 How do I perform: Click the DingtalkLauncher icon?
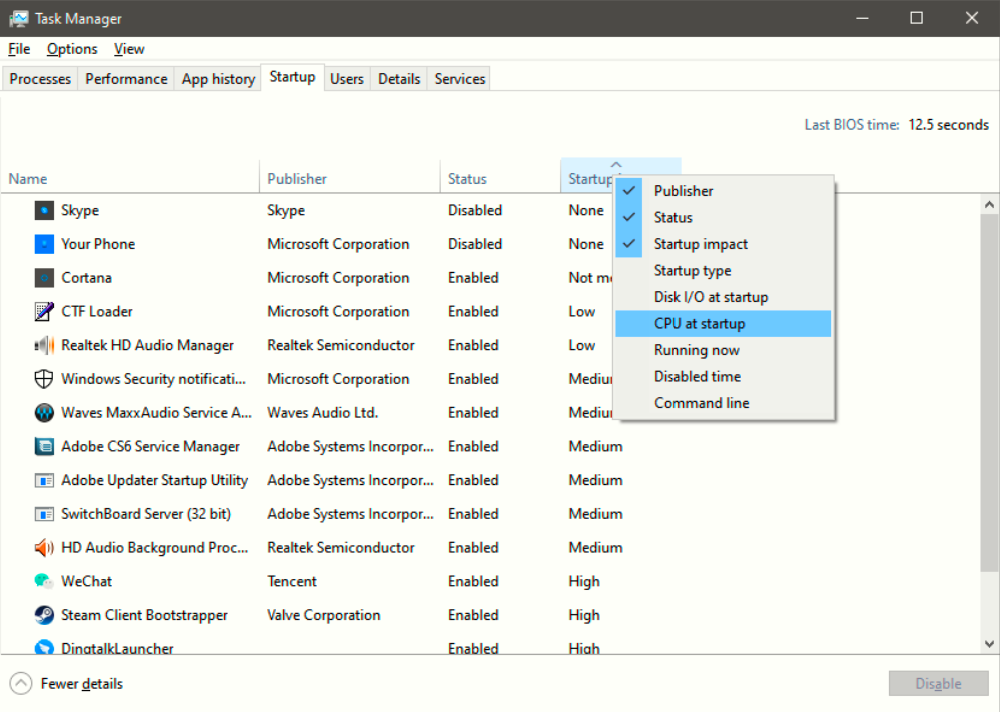click(44, 647)
